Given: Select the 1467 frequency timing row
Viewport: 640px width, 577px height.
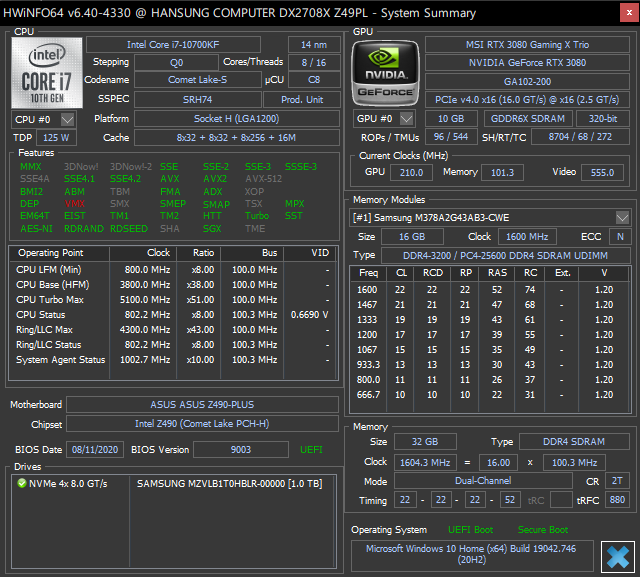Looking at the screenshot, I should (x=490, y=304).
